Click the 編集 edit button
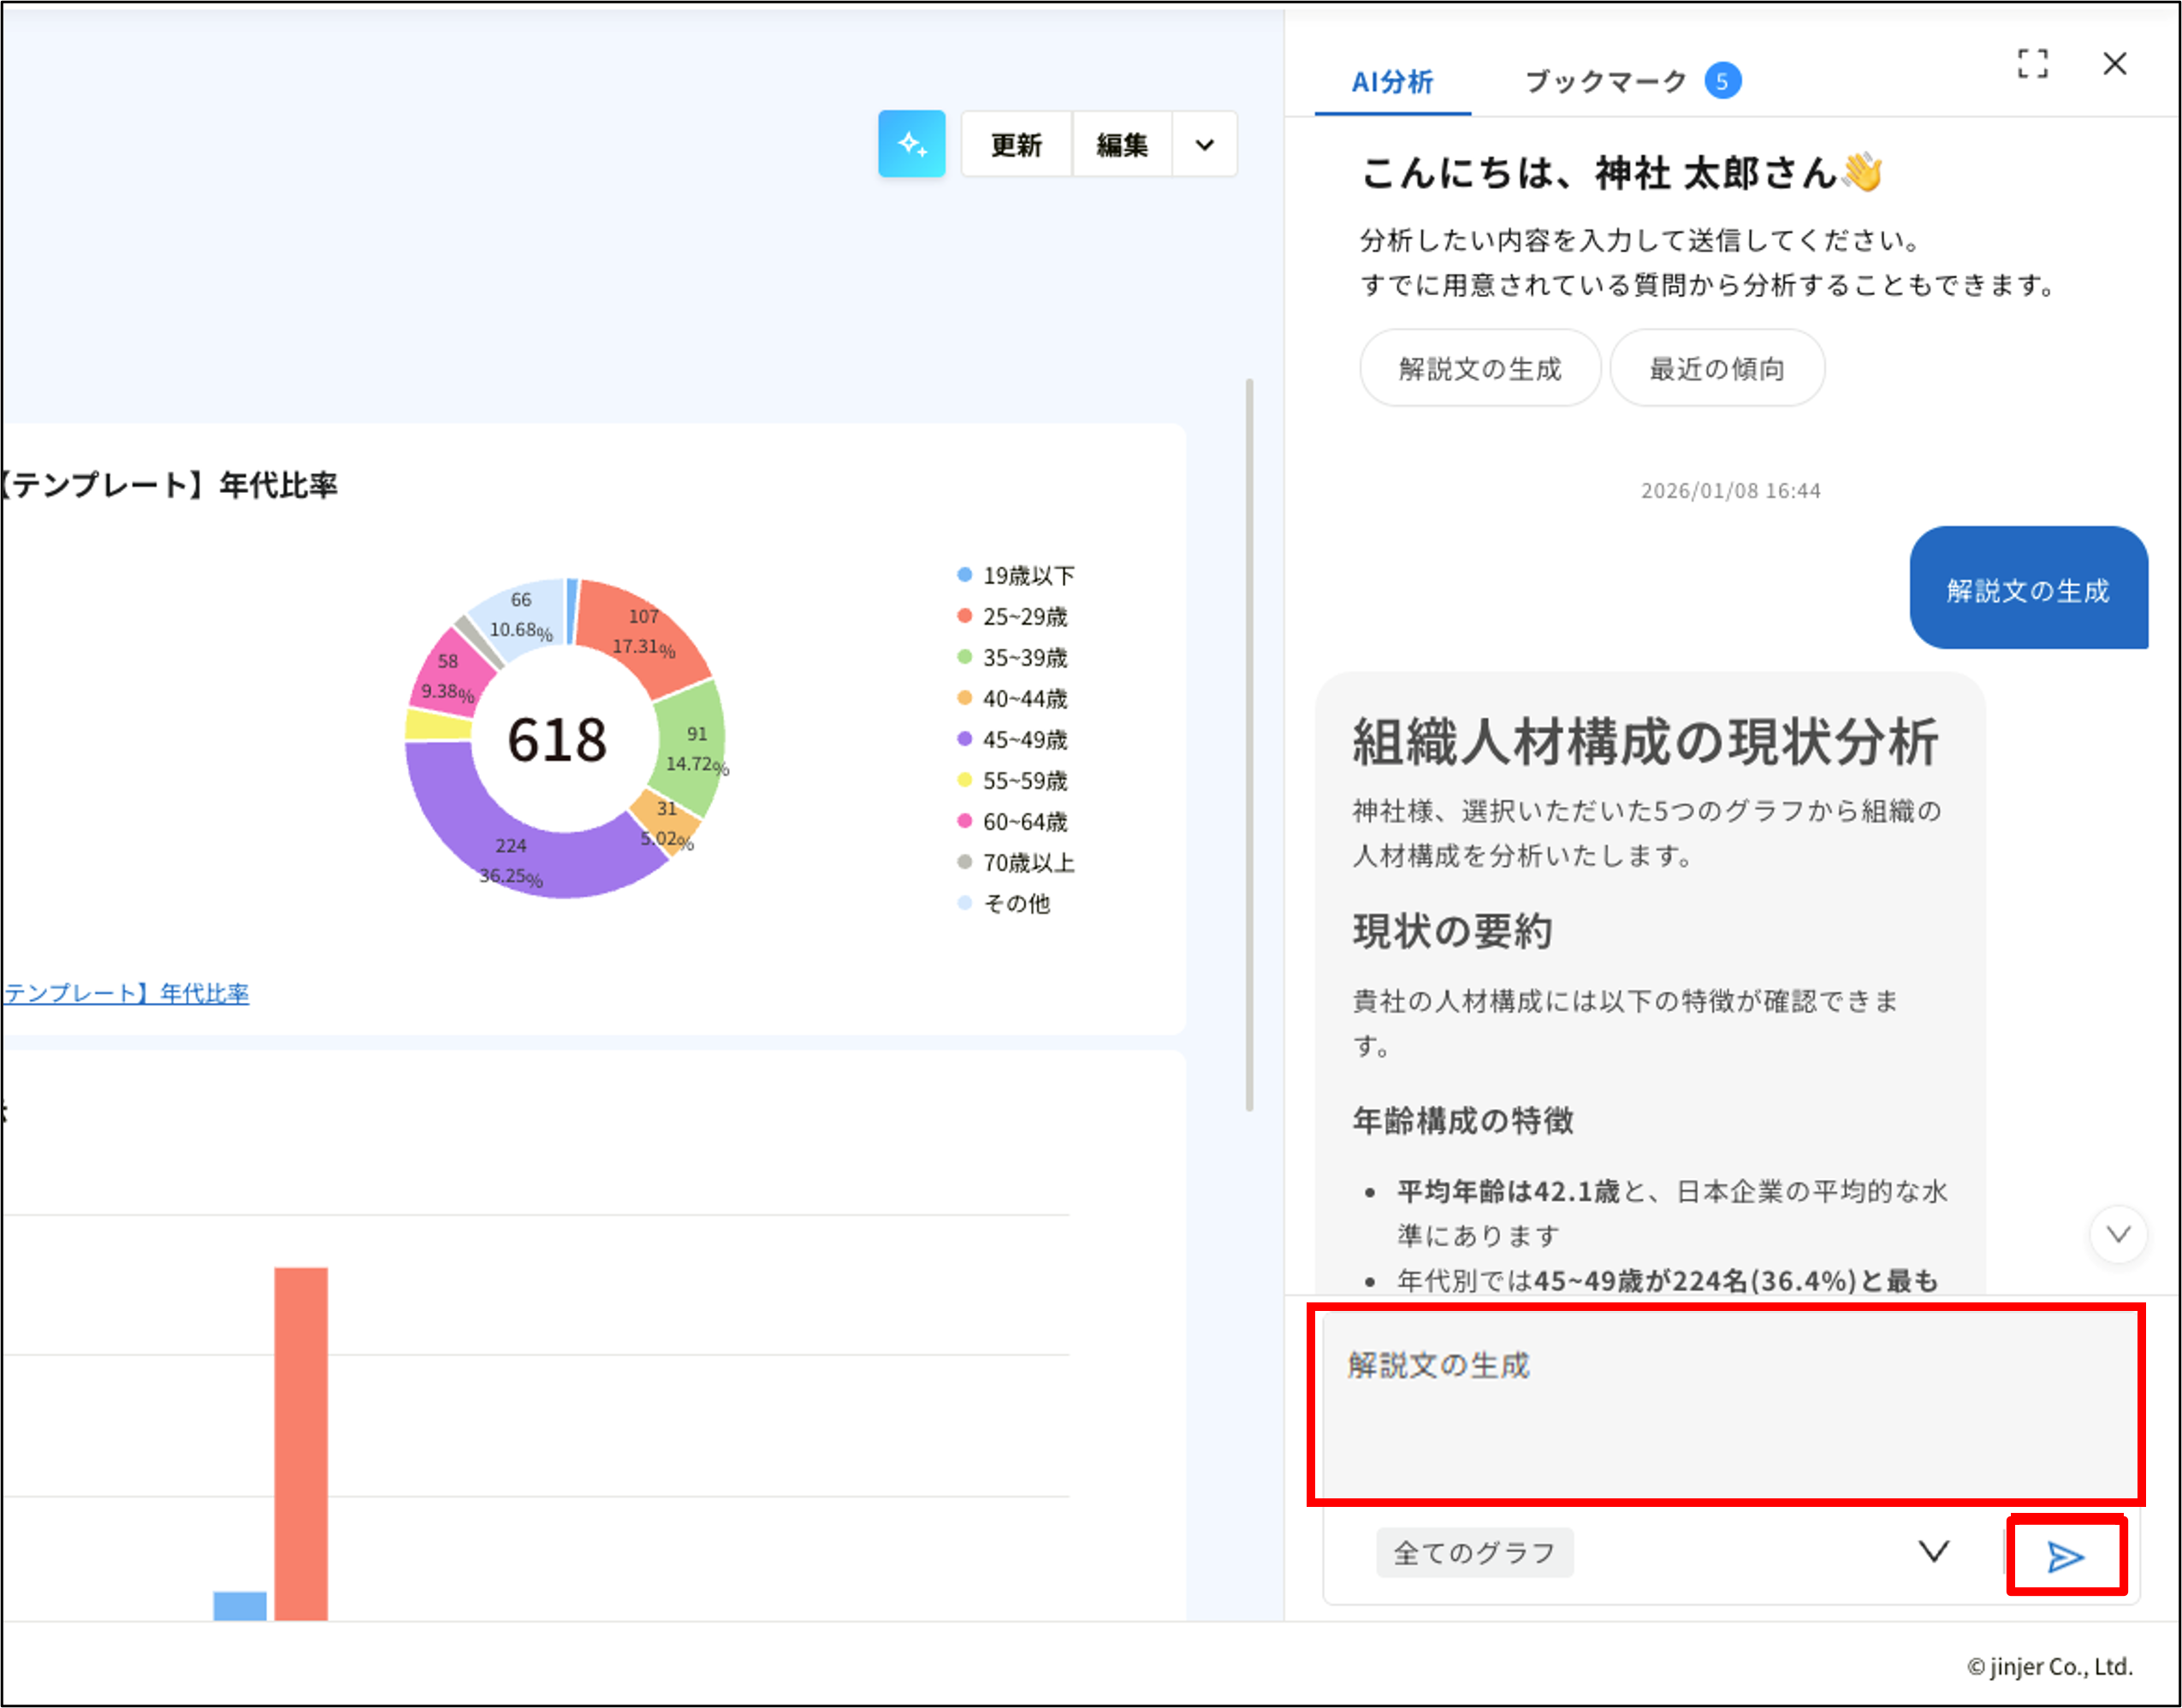The image size is (2182, 1708). (x=1122, y=144)
